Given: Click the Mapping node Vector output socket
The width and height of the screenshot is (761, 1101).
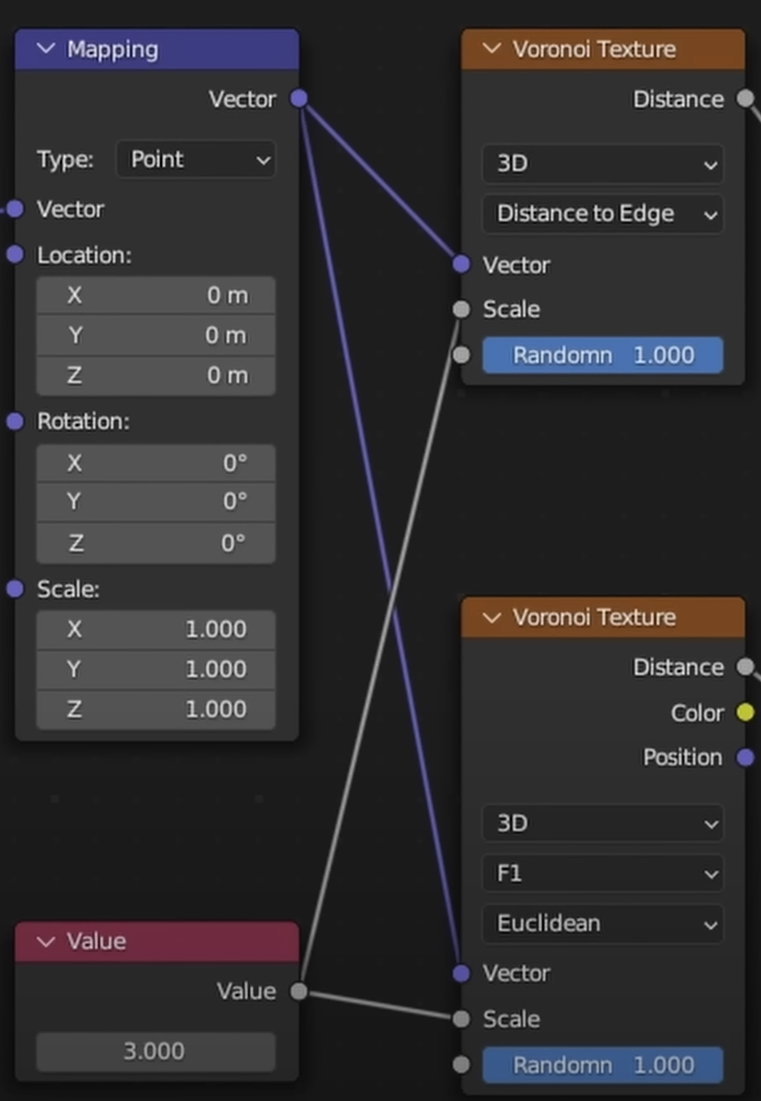Looking at the screenshot, I should point(299,99).
